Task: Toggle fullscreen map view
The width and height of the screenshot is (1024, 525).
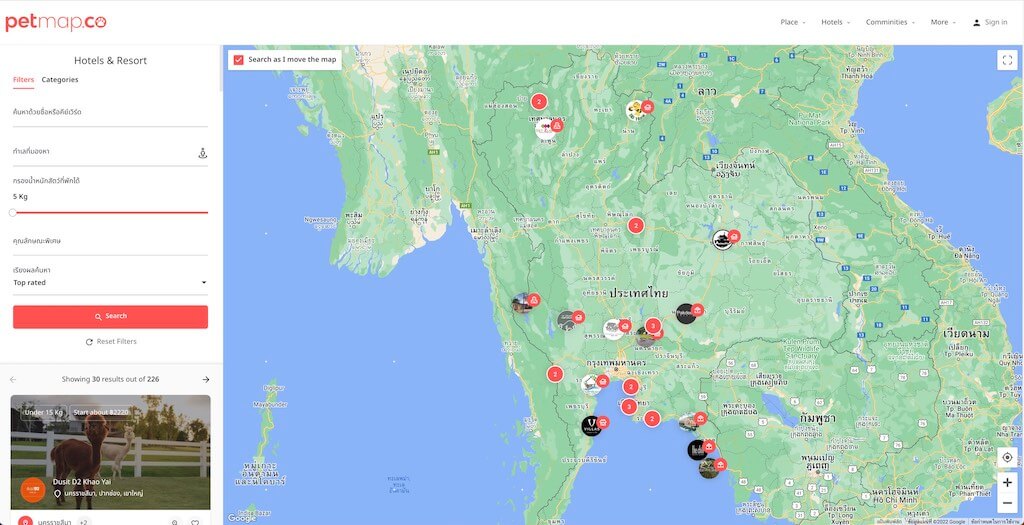Action: tap(1006, 60)
